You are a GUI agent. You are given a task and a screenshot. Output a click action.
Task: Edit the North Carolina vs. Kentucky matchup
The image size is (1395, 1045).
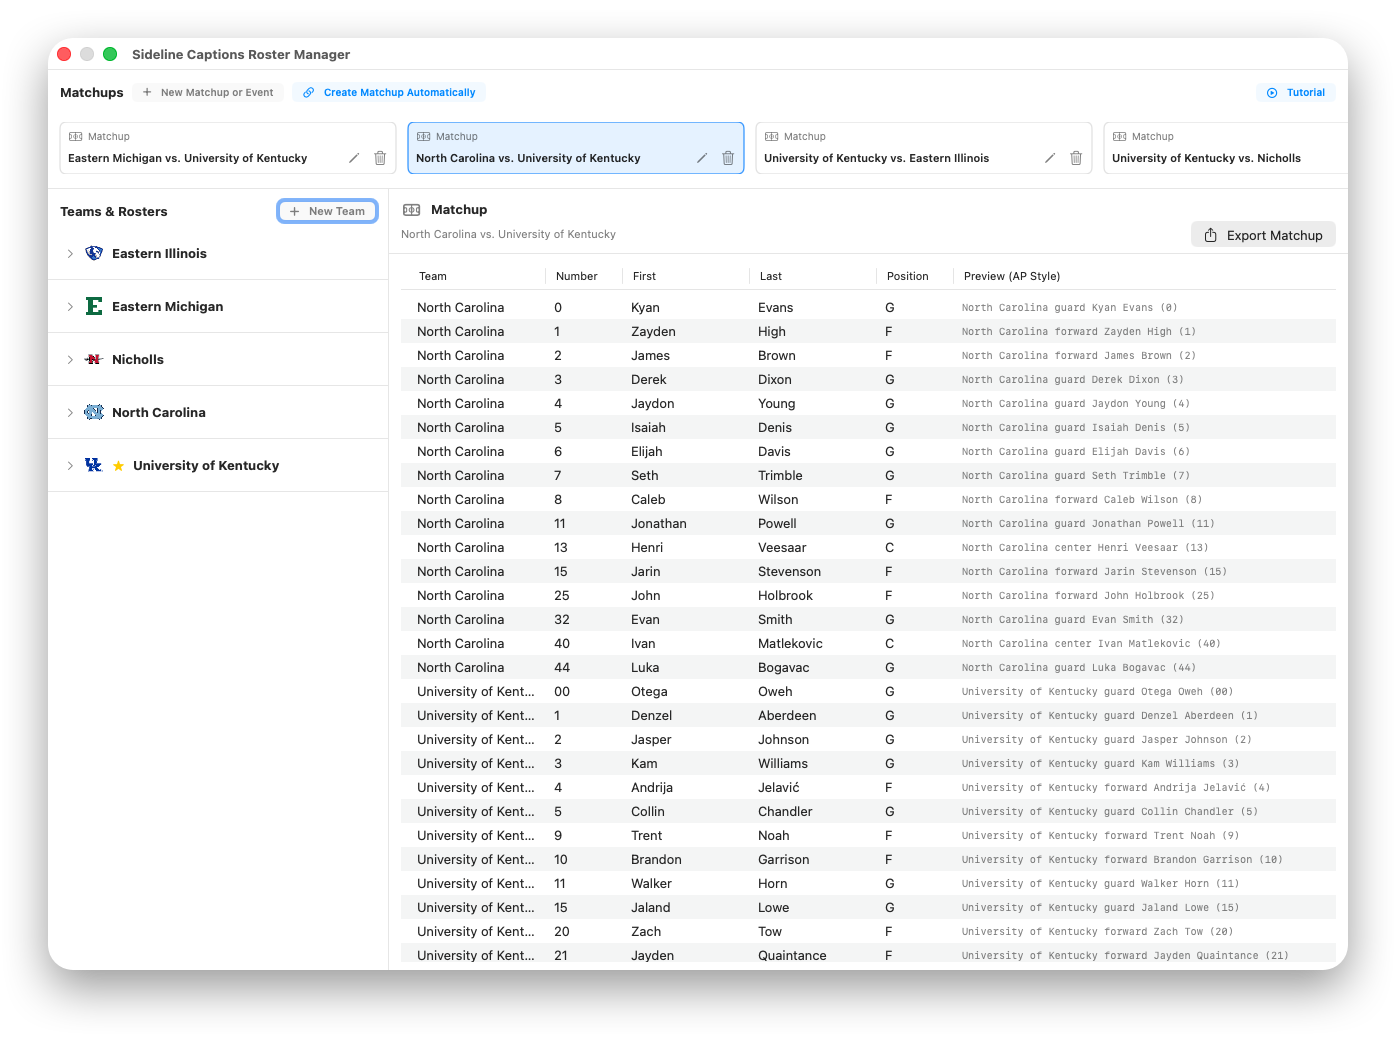[702, 158]
